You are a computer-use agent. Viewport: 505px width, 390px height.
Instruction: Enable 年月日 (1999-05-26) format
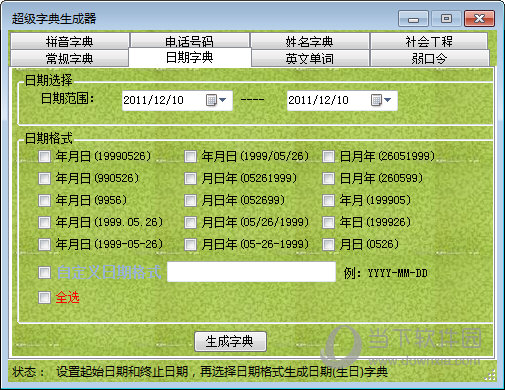click(x=44, y=244)
